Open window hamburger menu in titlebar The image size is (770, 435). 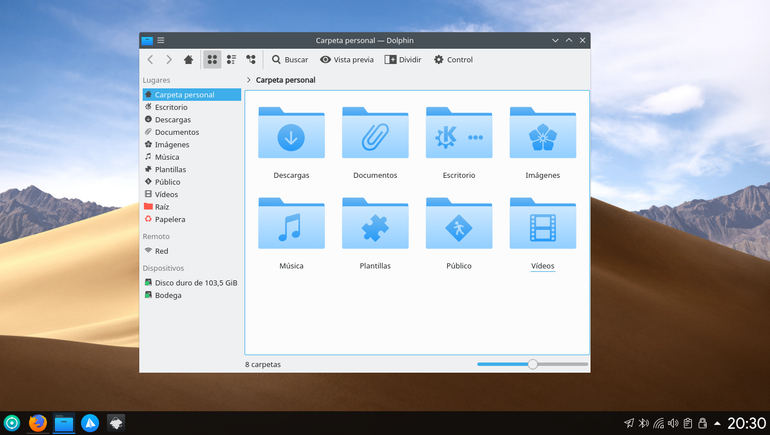[x=161, y=40]
